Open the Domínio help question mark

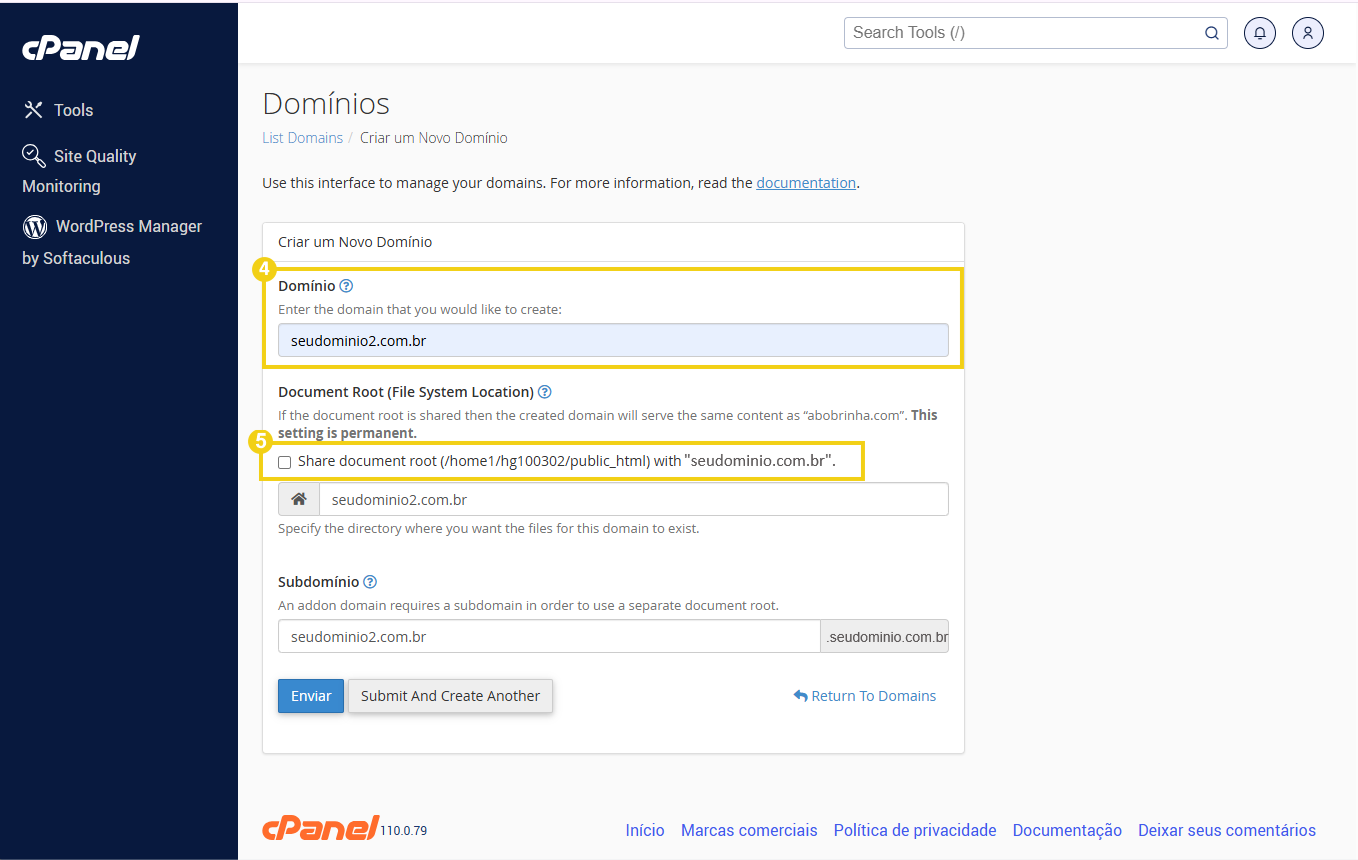click(x=345, y=285)
